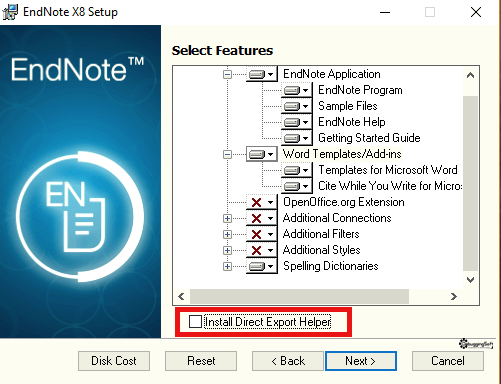Open install-state dropdown for Getting Started Guide
Screen dimensions: 501x384
click(297, 138)
